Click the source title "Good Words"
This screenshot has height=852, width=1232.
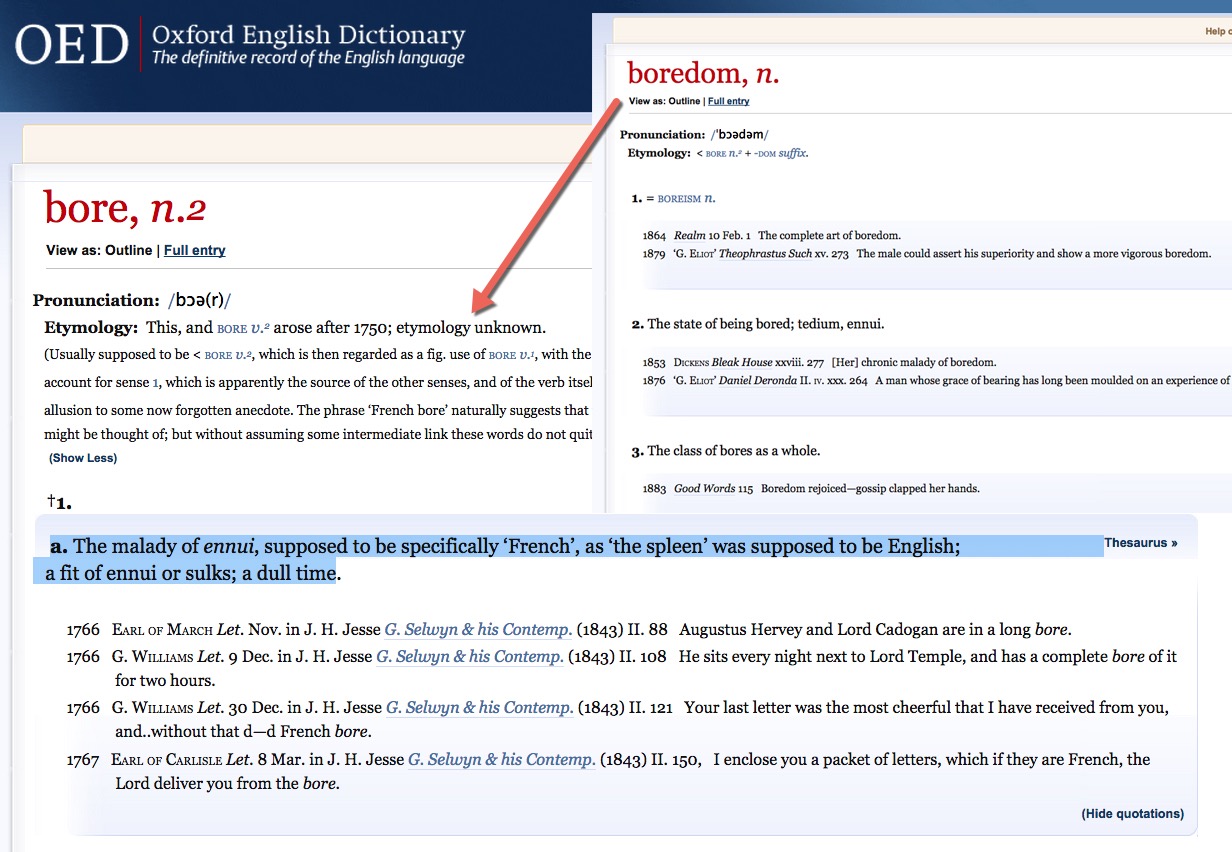704,489
